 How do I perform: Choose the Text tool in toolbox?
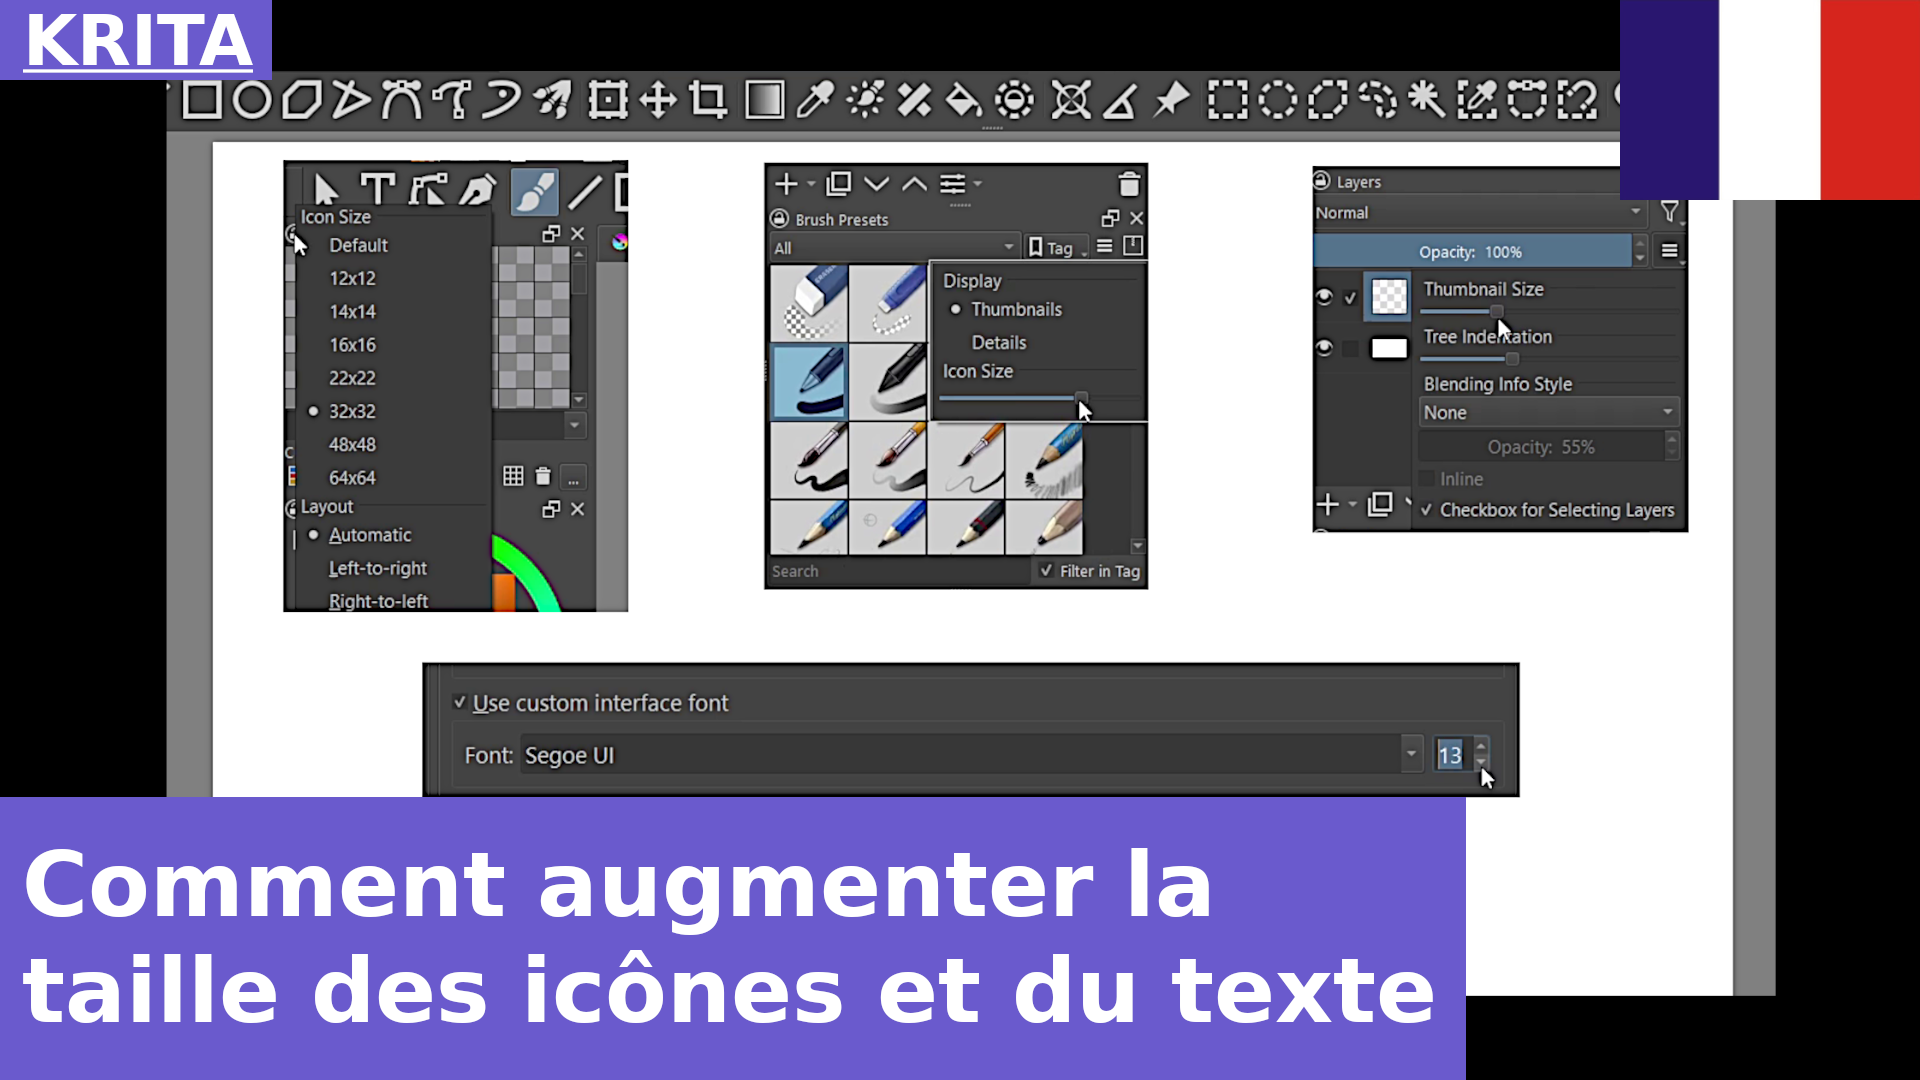pyautogui.click(x=377, y=188)
